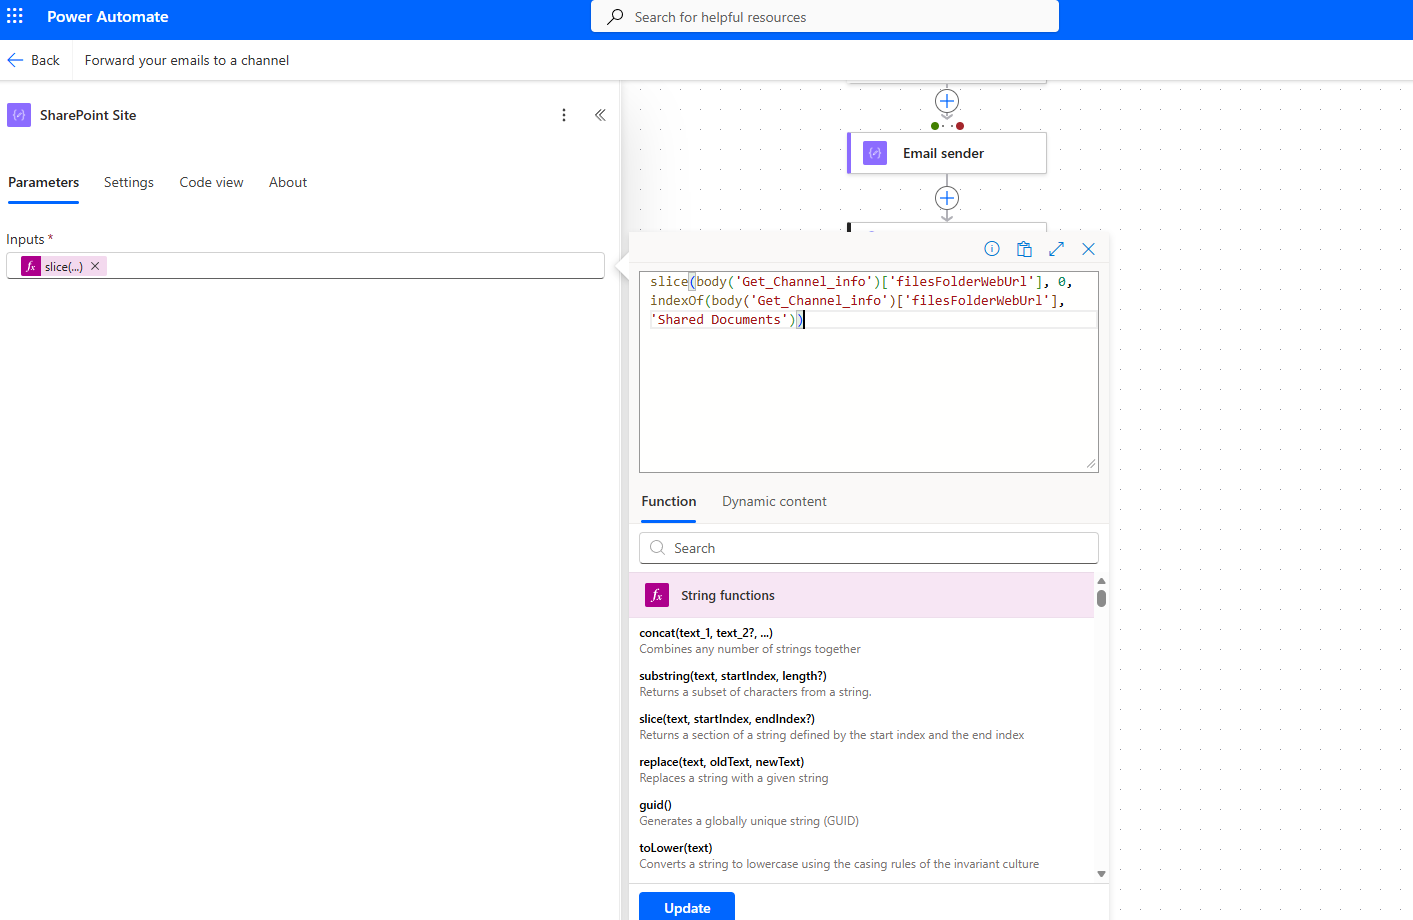Viewport: 1413px width, 920px height.
Task: Choose the replace(text, oldText, newText) function
Action: (x=721, y=762)
